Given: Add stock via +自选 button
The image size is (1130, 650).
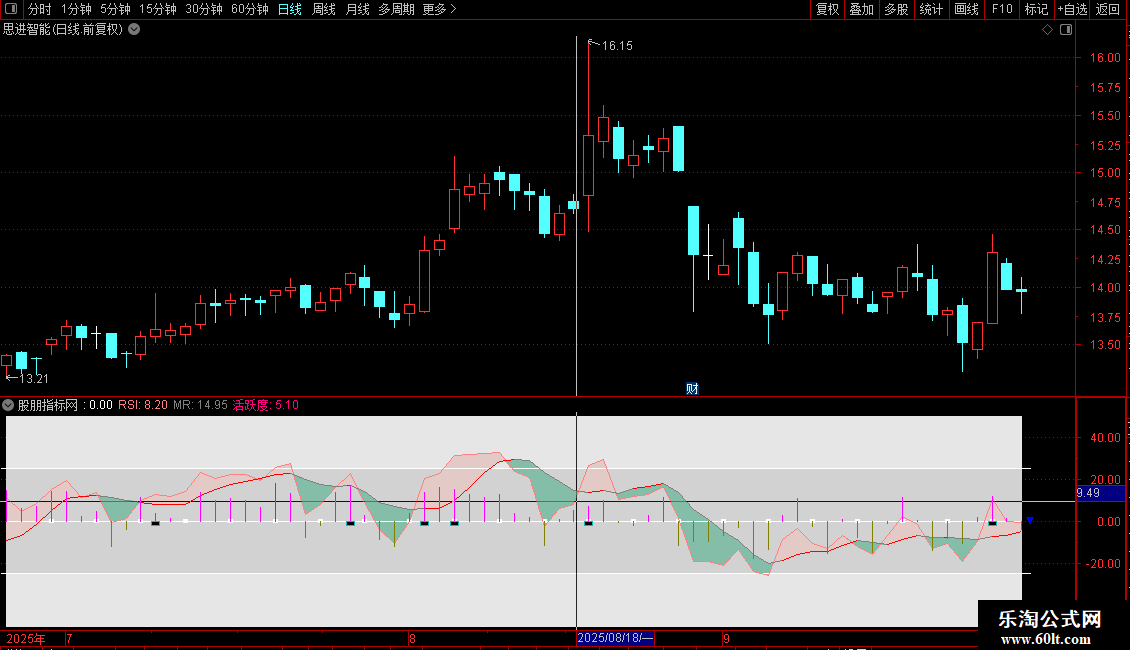Looking at the screenshot, I should click(x=1072, y=9).
